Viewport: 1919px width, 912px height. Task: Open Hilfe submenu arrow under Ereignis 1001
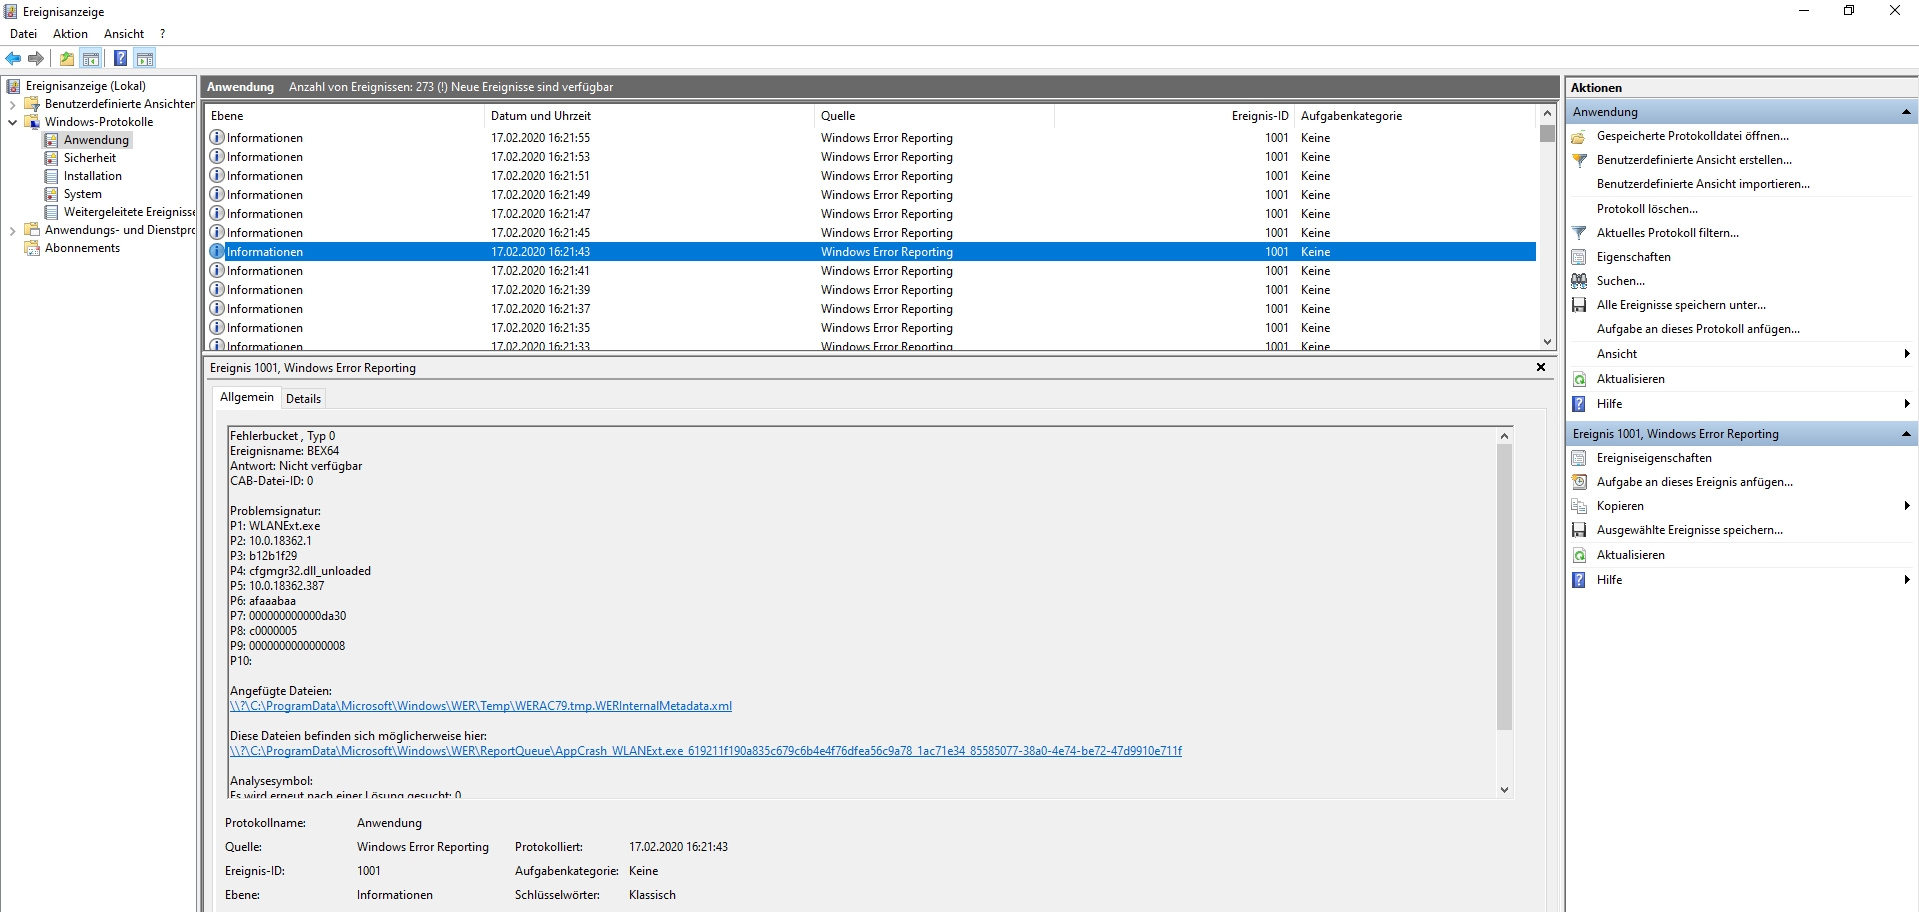click(x=1907, y=580)
